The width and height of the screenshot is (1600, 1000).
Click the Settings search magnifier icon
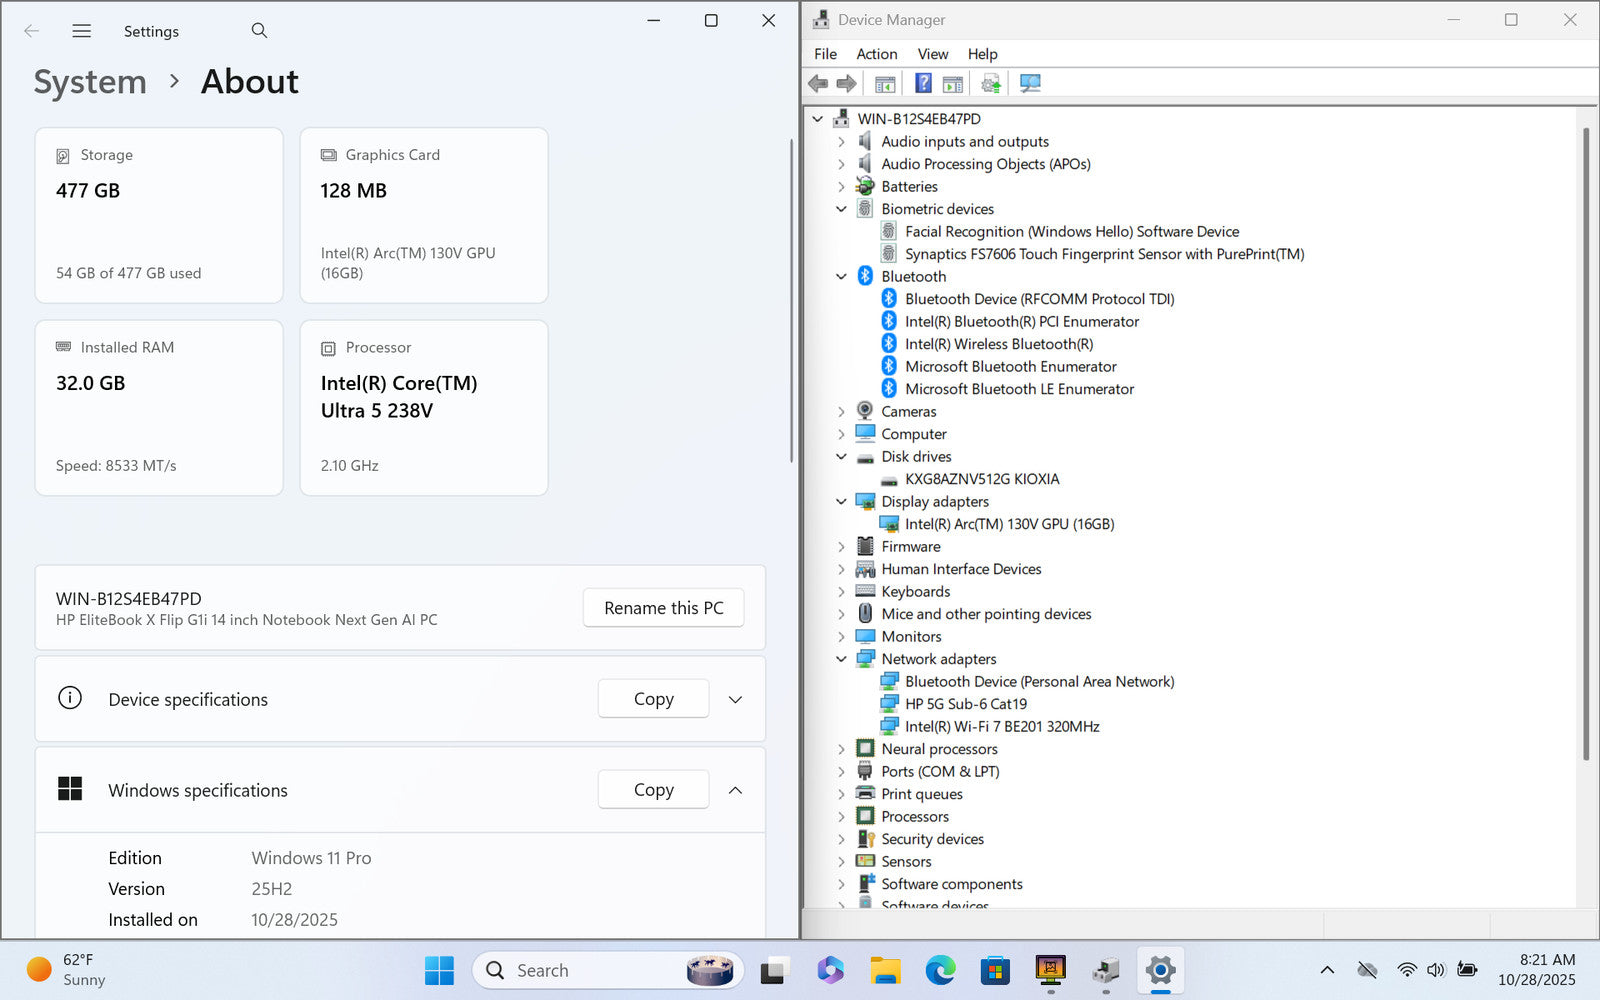[x=259, y=31]
